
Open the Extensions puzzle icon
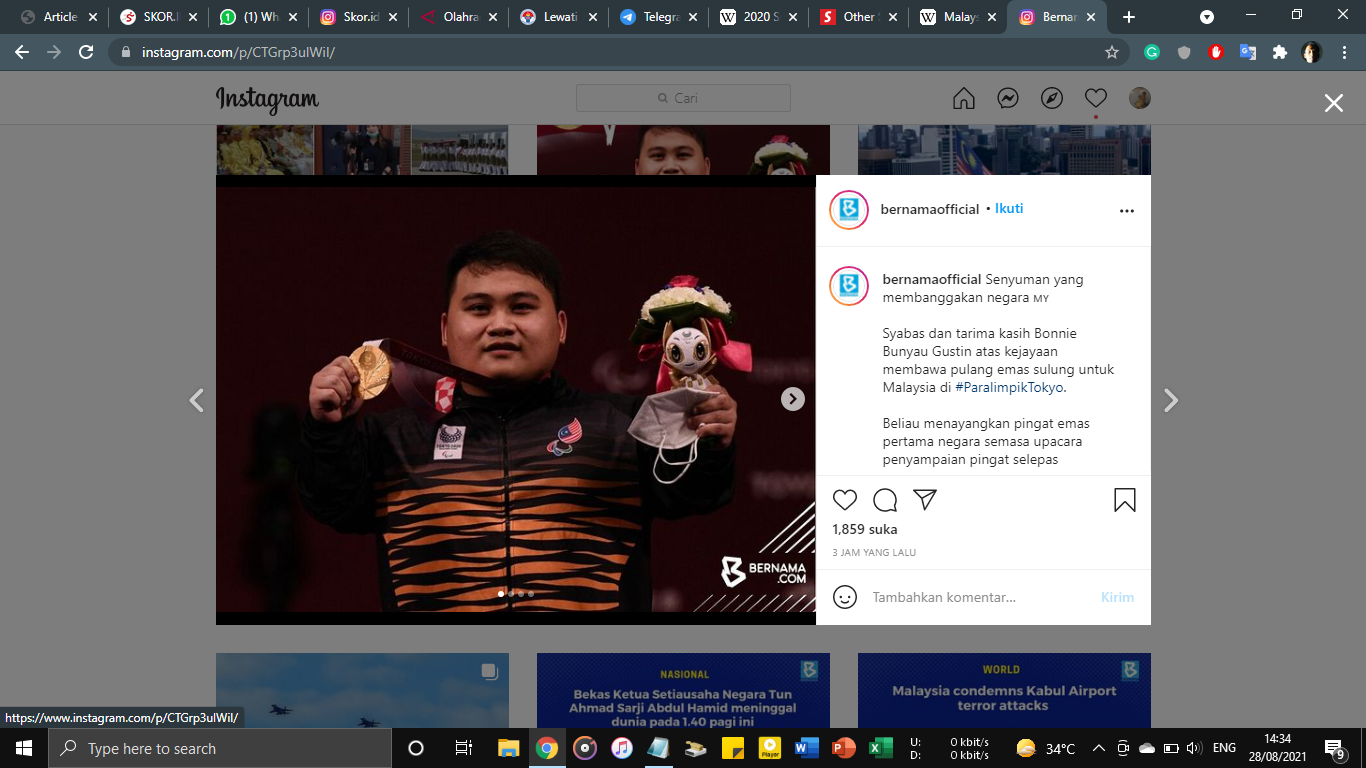tap(1279, 52)
